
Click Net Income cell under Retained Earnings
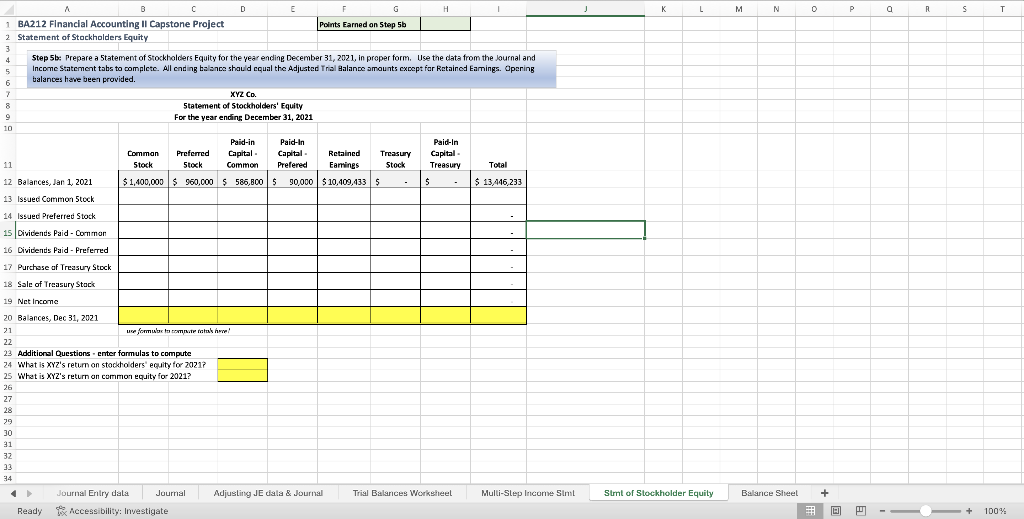(344, 300)
